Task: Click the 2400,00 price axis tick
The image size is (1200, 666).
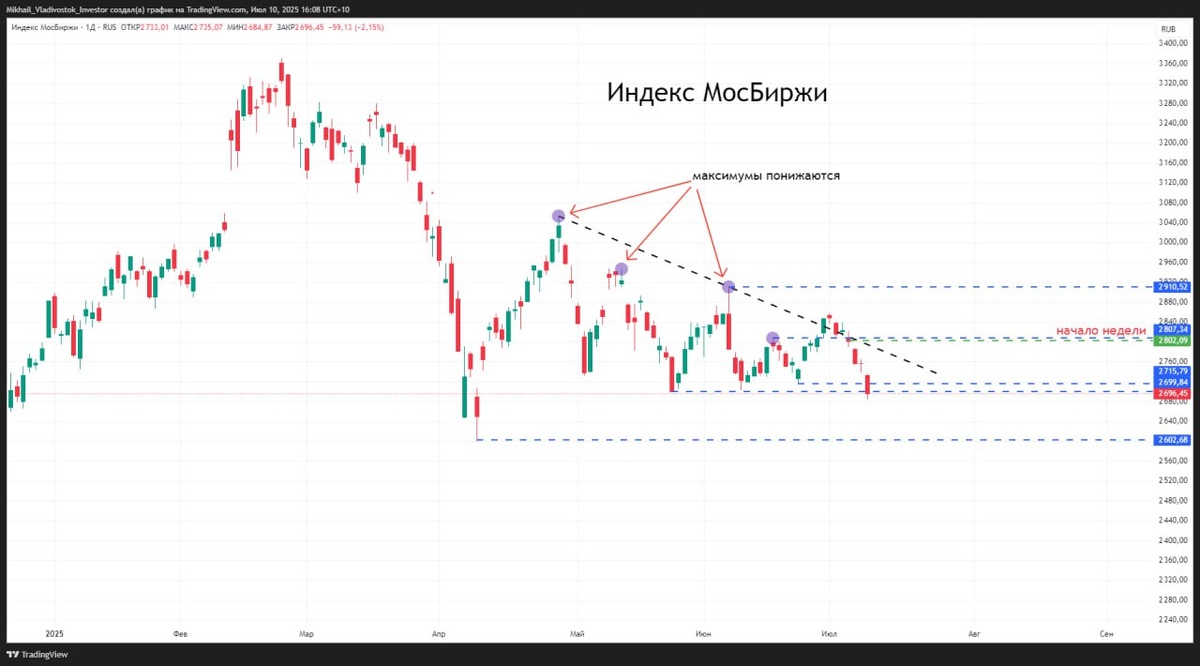Action: tap(1172, 540)
